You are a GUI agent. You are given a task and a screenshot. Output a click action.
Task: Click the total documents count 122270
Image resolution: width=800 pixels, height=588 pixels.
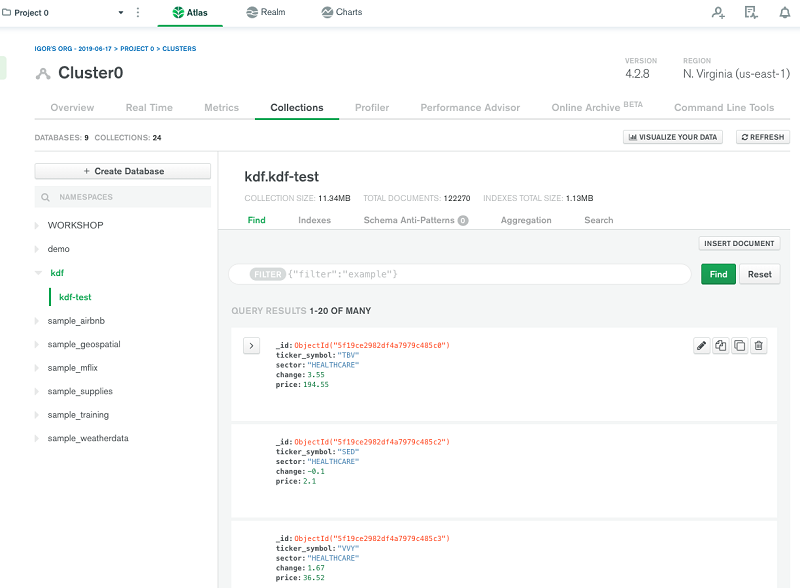tap(457, 199)
